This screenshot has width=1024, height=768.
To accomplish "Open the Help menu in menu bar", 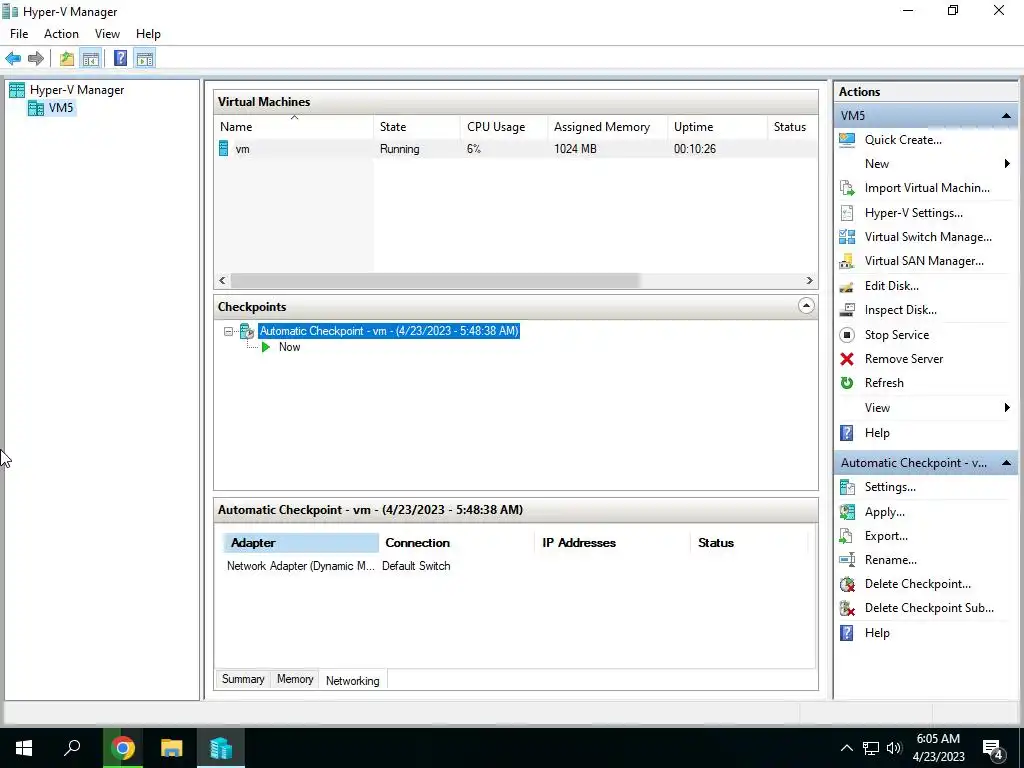I will pyautogui.click(x=148, y=34).
